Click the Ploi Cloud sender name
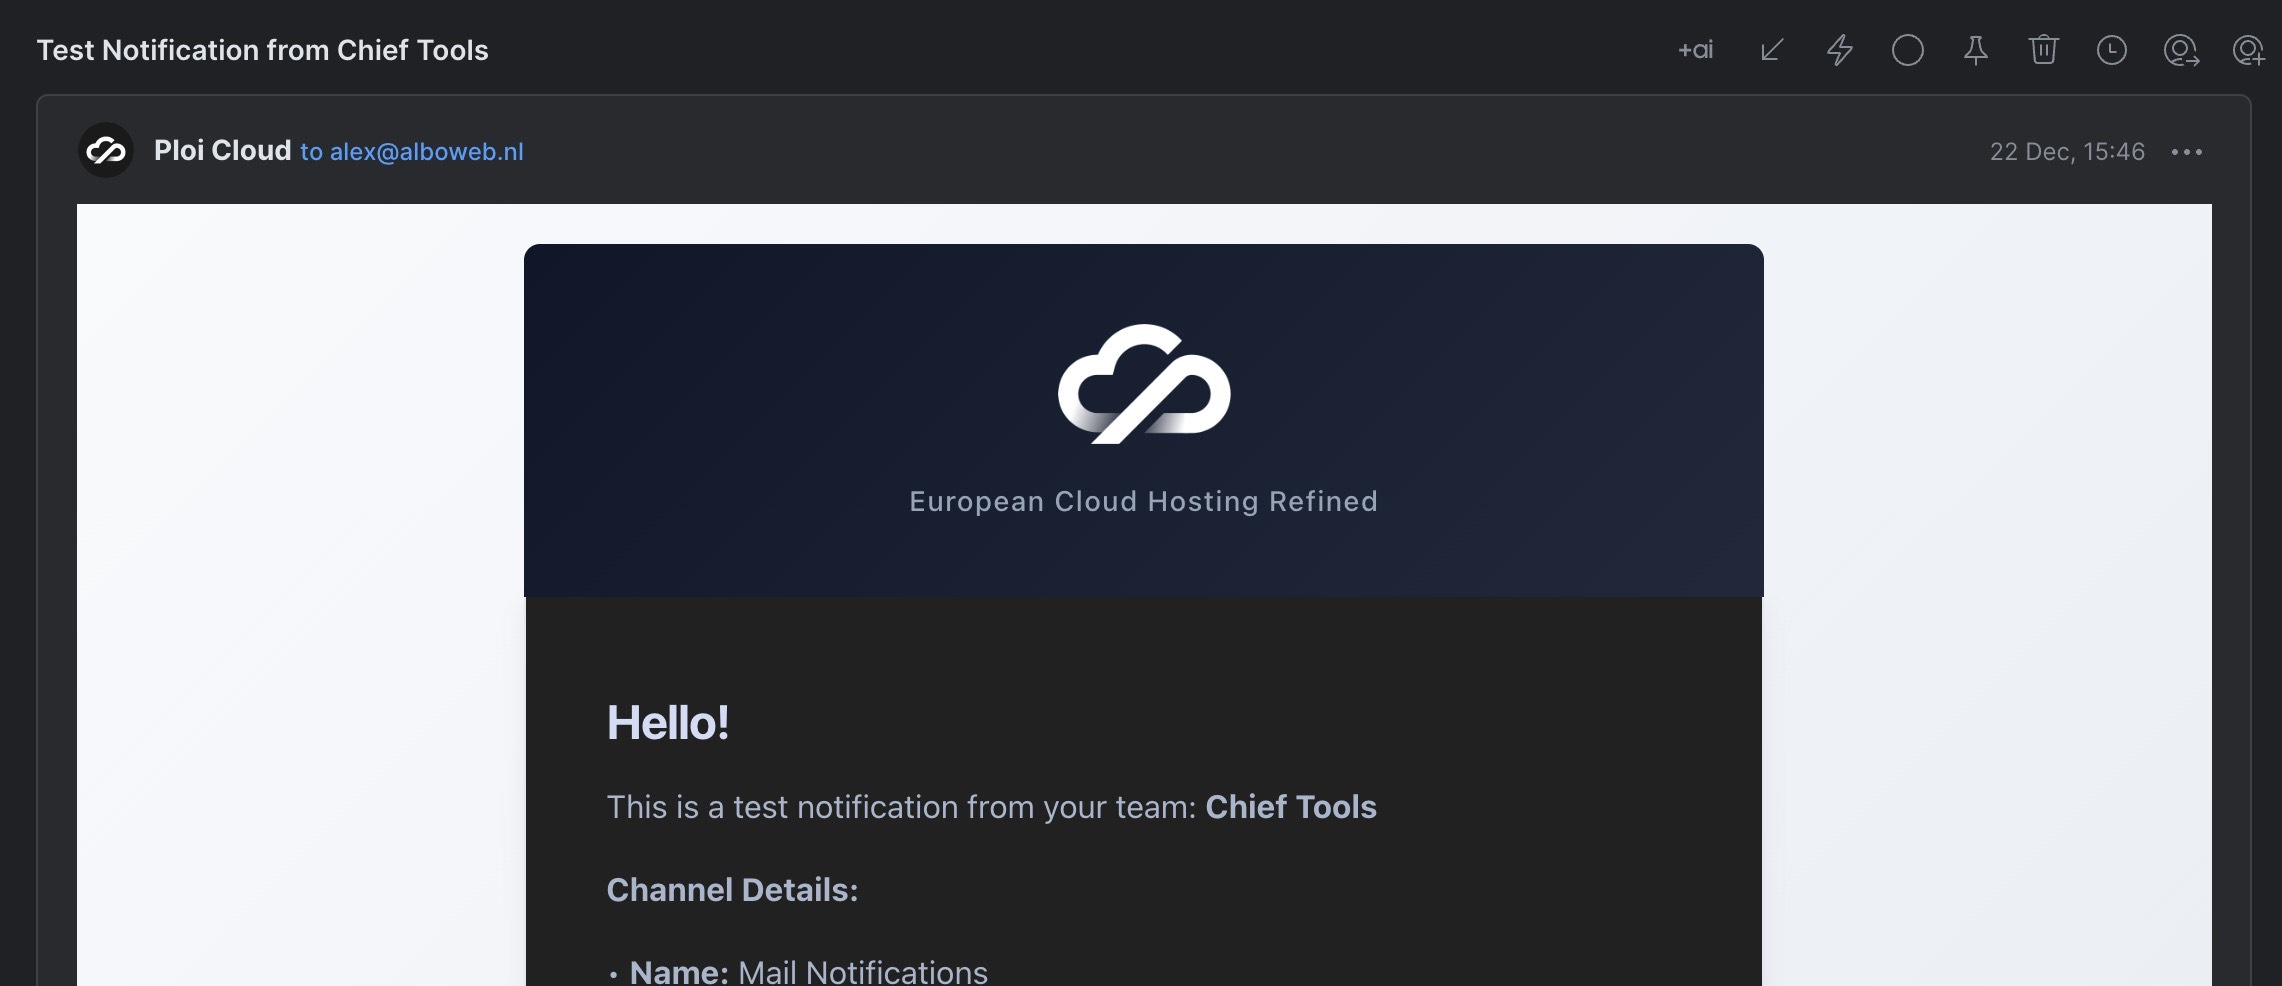2282x986 pixels. click(222, 151)
